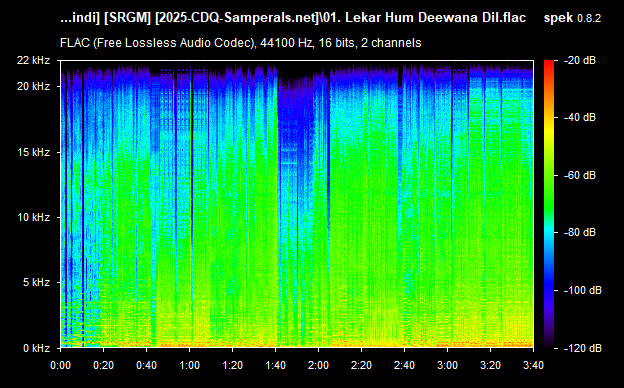Viewport: 624px width, 388px height.
Task: Click the 1:40 time axis label
Action: tap(275, 365)
